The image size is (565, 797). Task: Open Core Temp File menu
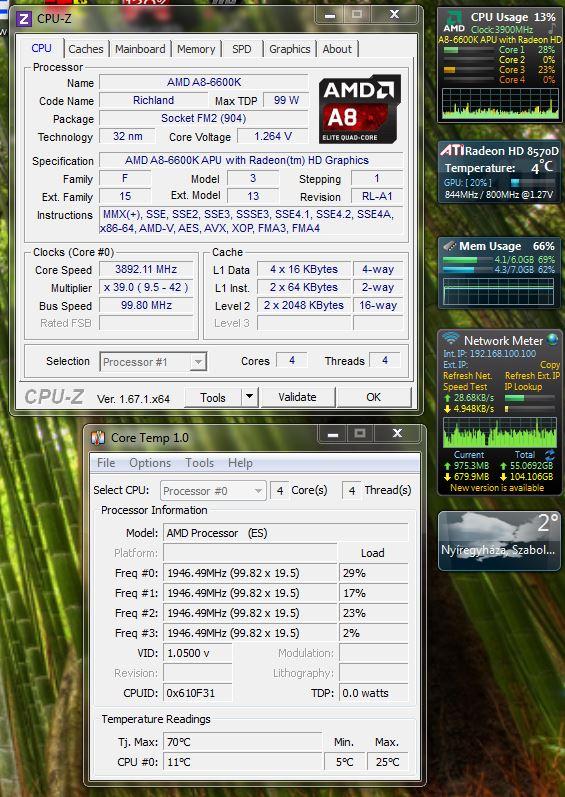point(106,463)
